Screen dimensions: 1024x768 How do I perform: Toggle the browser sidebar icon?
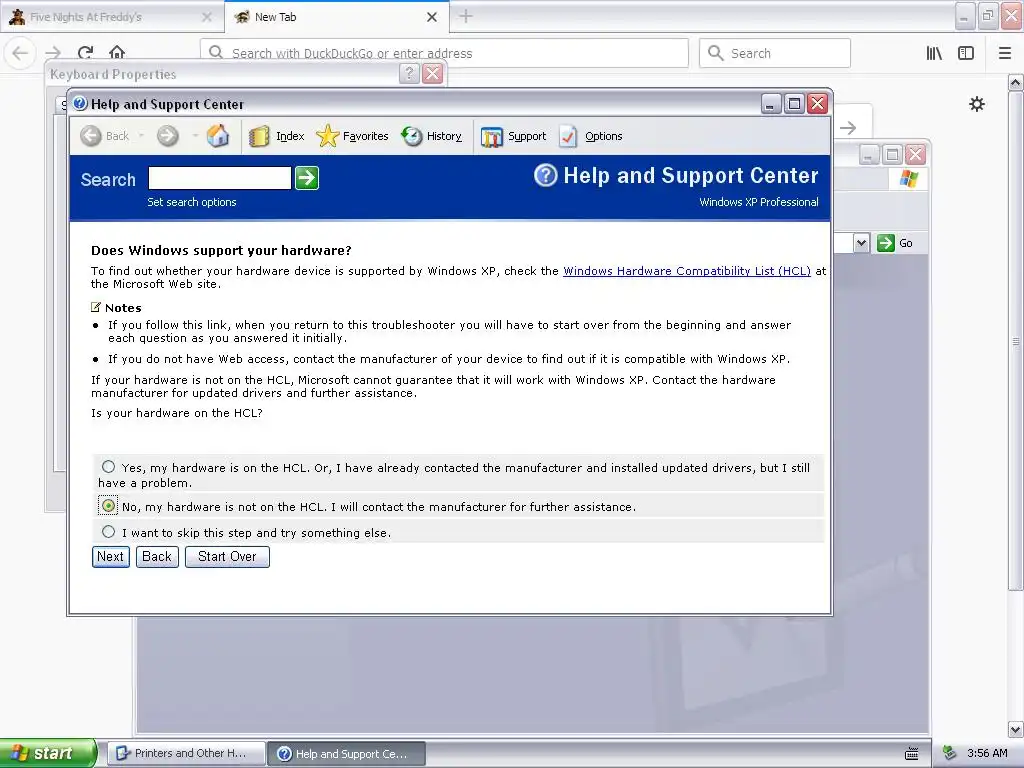pyautogui.click(x=966, y=53)
